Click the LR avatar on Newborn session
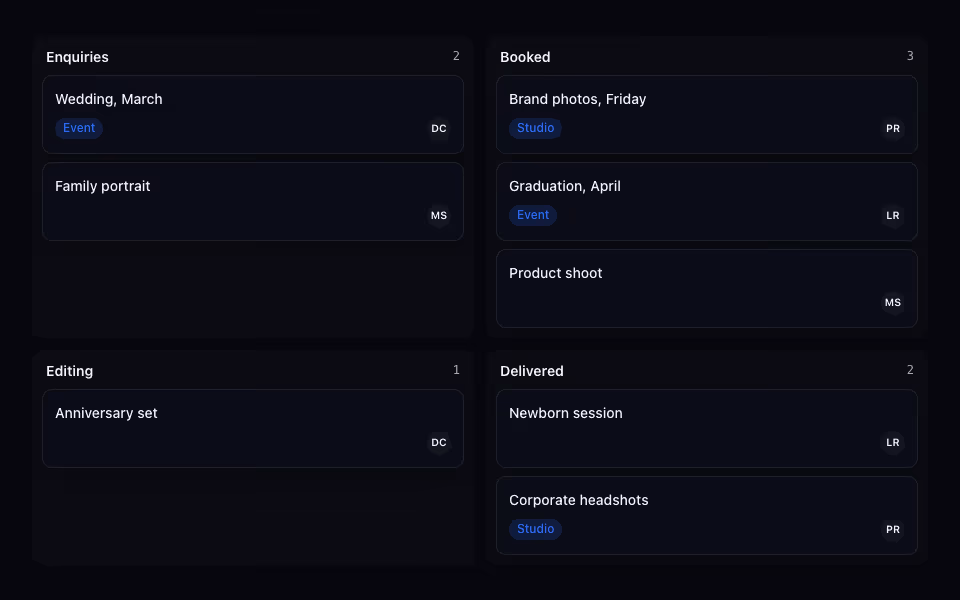 [x=893, y=443]
